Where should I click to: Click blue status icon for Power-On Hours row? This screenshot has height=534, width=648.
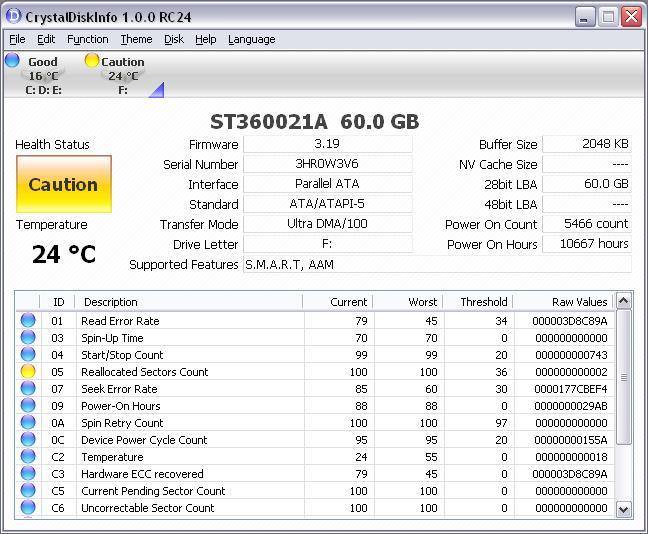(28, 405)
